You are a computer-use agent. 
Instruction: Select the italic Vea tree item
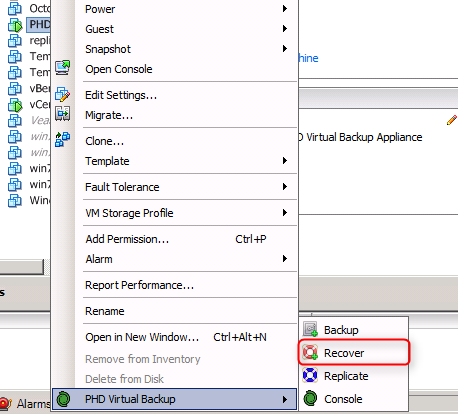(40, 120)
